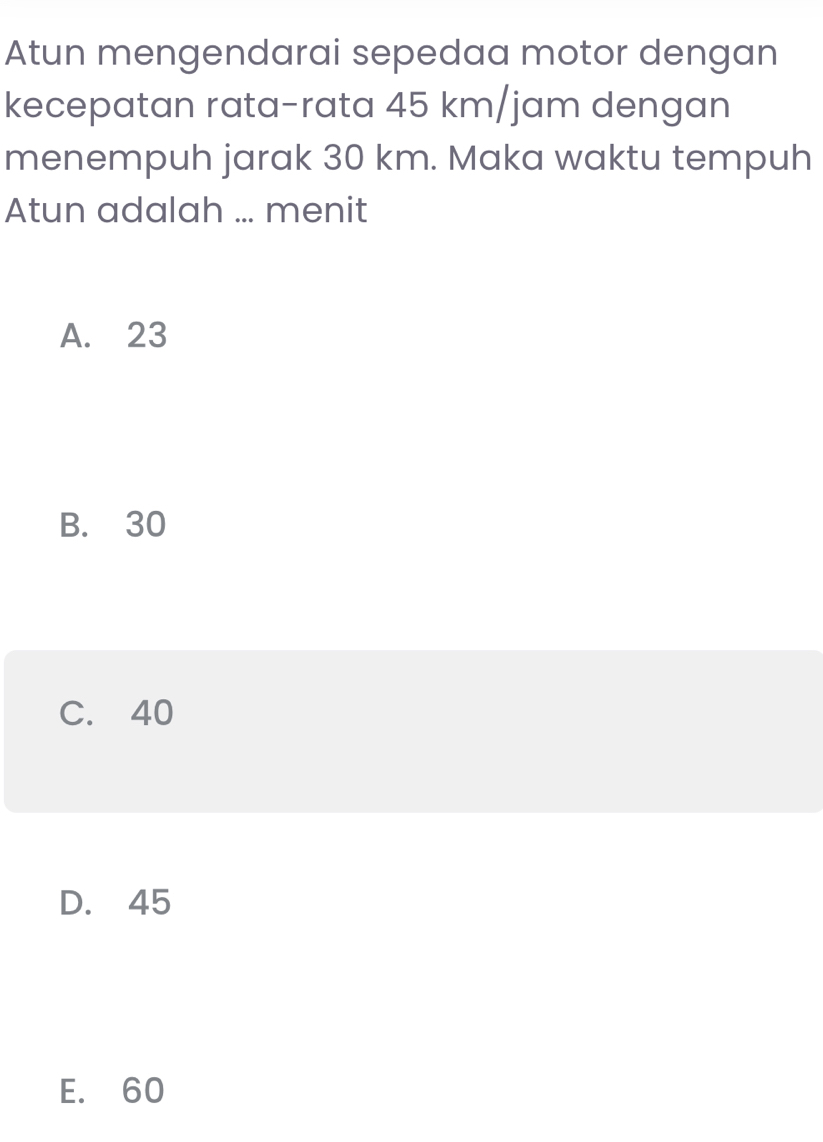823x1142 pixels.
Task: Click the gray highlighted answer row background
Action: (x=500, y=731)
